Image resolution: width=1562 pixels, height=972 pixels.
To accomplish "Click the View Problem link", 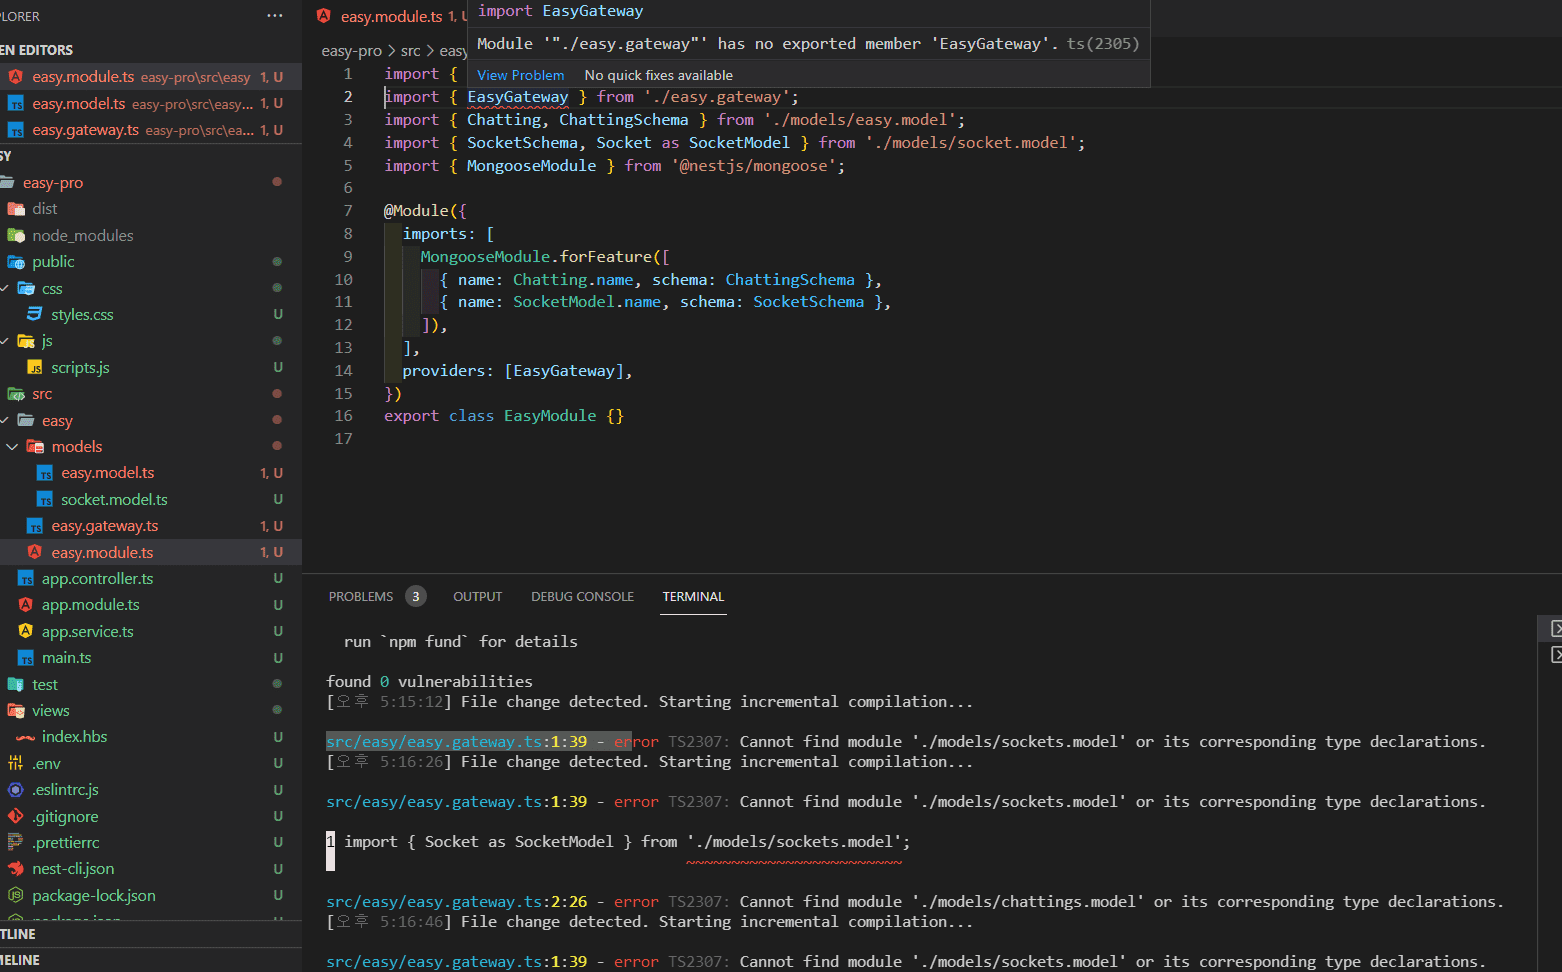I will (x=520, y=75).
